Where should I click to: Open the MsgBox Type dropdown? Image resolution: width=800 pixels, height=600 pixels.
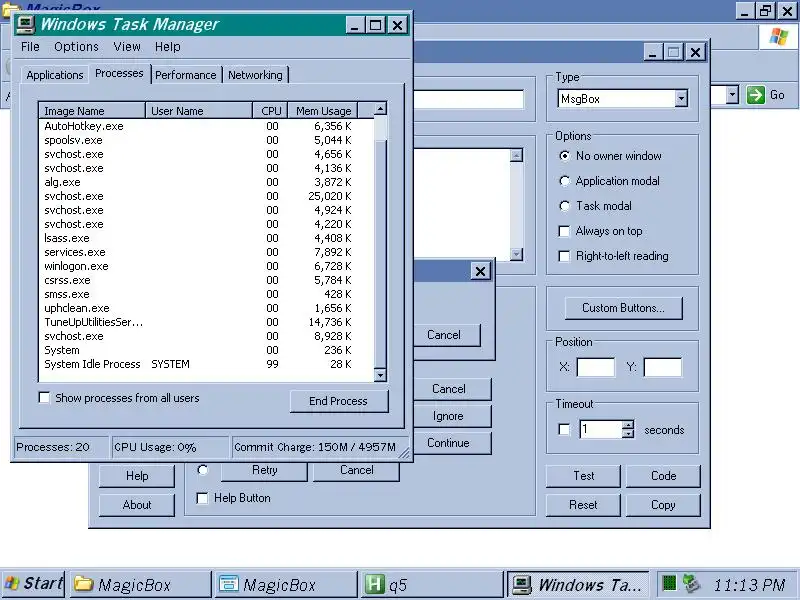point(681,98)
